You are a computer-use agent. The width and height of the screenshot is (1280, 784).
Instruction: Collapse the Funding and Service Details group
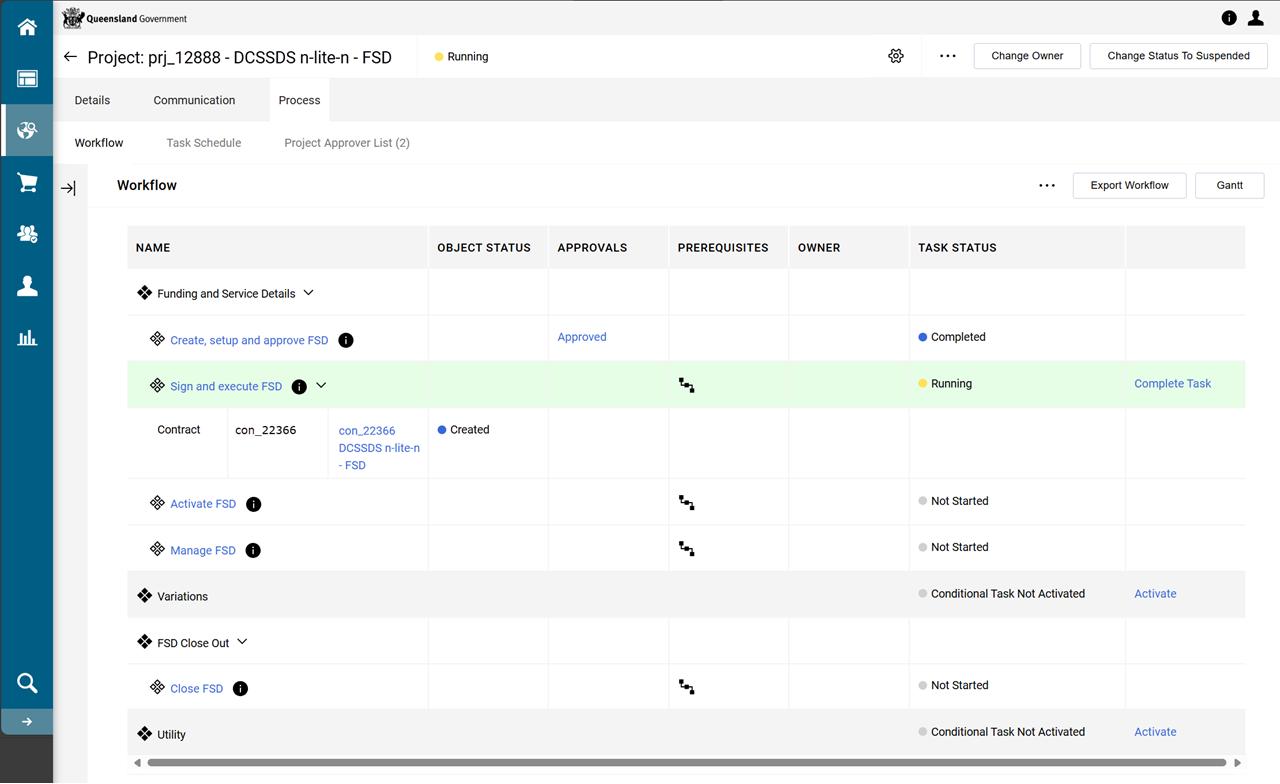(x=308, y=293)
